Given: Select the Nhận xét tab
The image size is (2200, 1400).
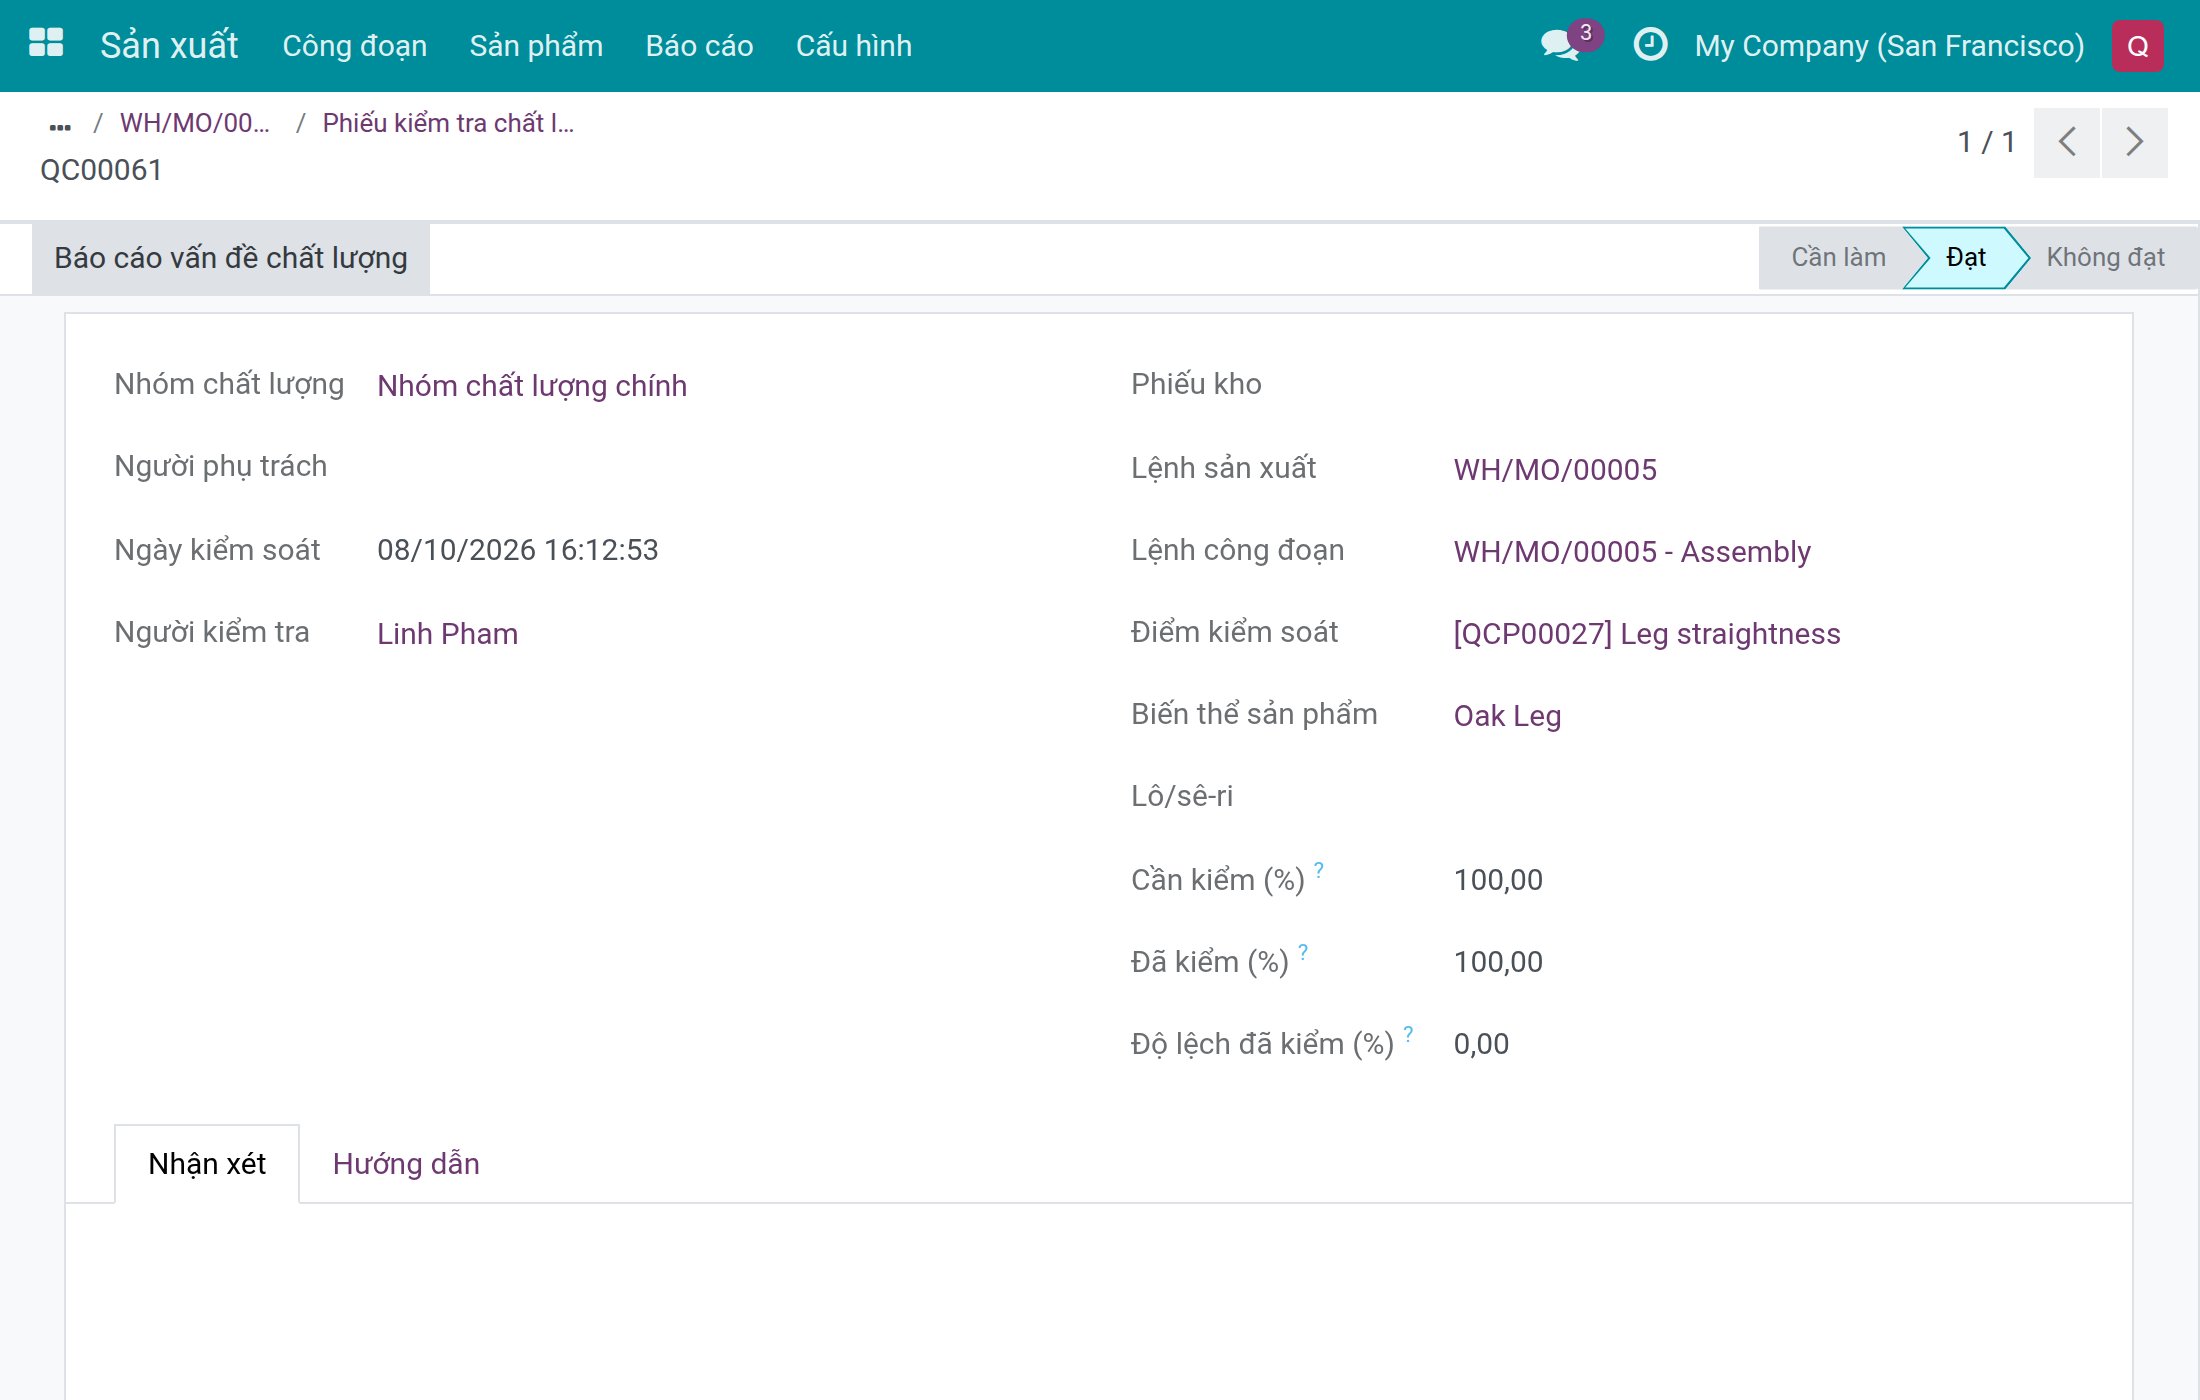Looking at the screenshot, I should pyautogui.click(x=207, y=1164).
